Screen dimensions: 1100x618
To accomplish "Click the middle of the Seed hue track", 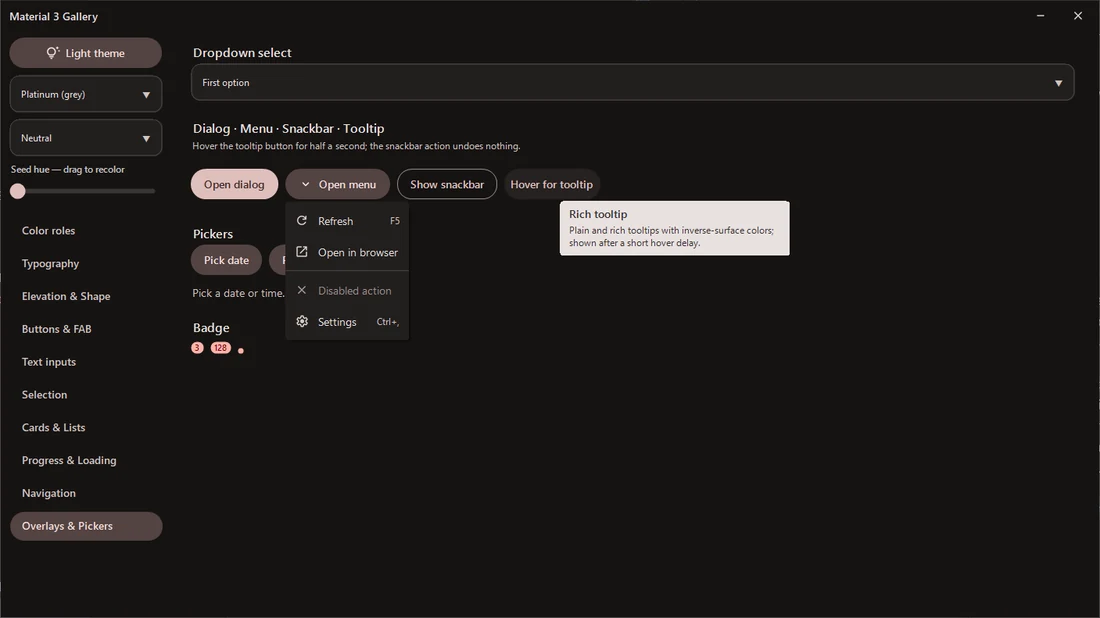I will click(86, 191).
